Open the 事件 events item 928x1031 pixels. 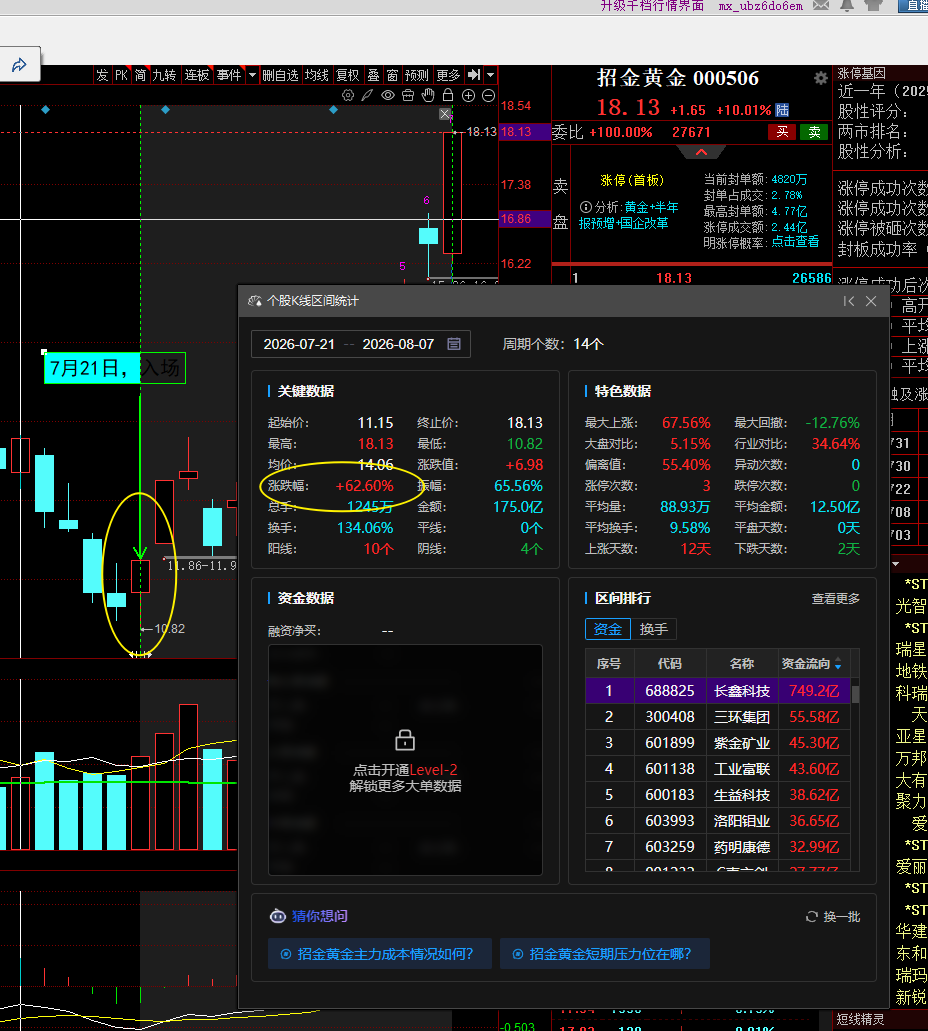[229, 75]
